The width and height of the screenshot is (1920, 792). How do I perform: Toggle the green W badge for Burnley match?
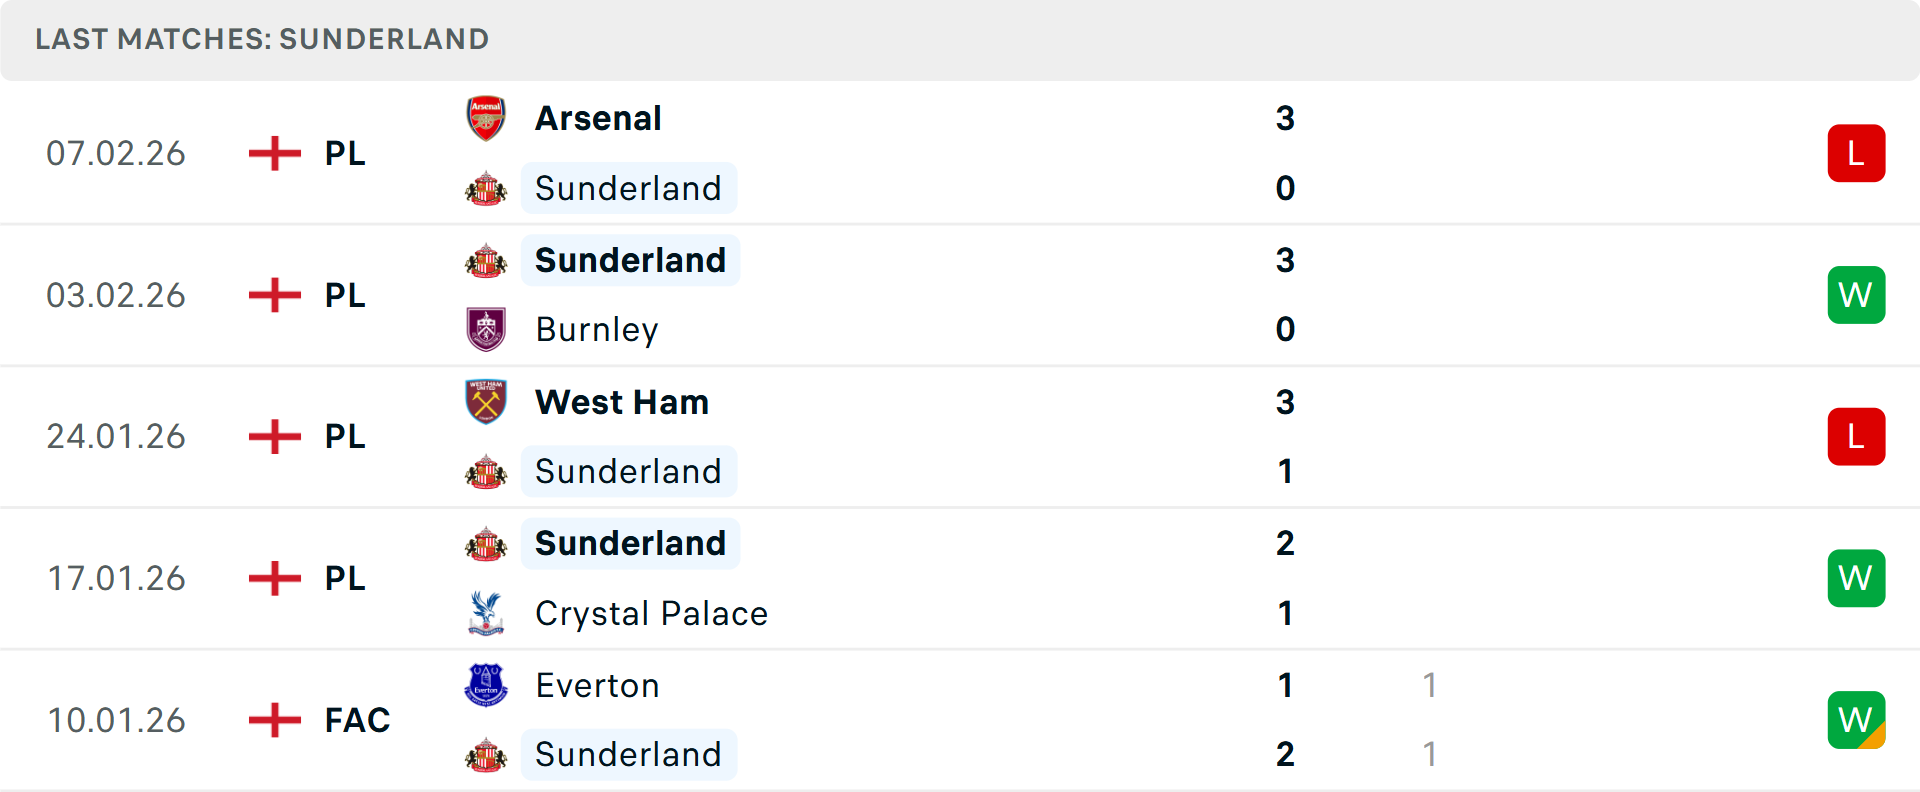(1856, 294)
